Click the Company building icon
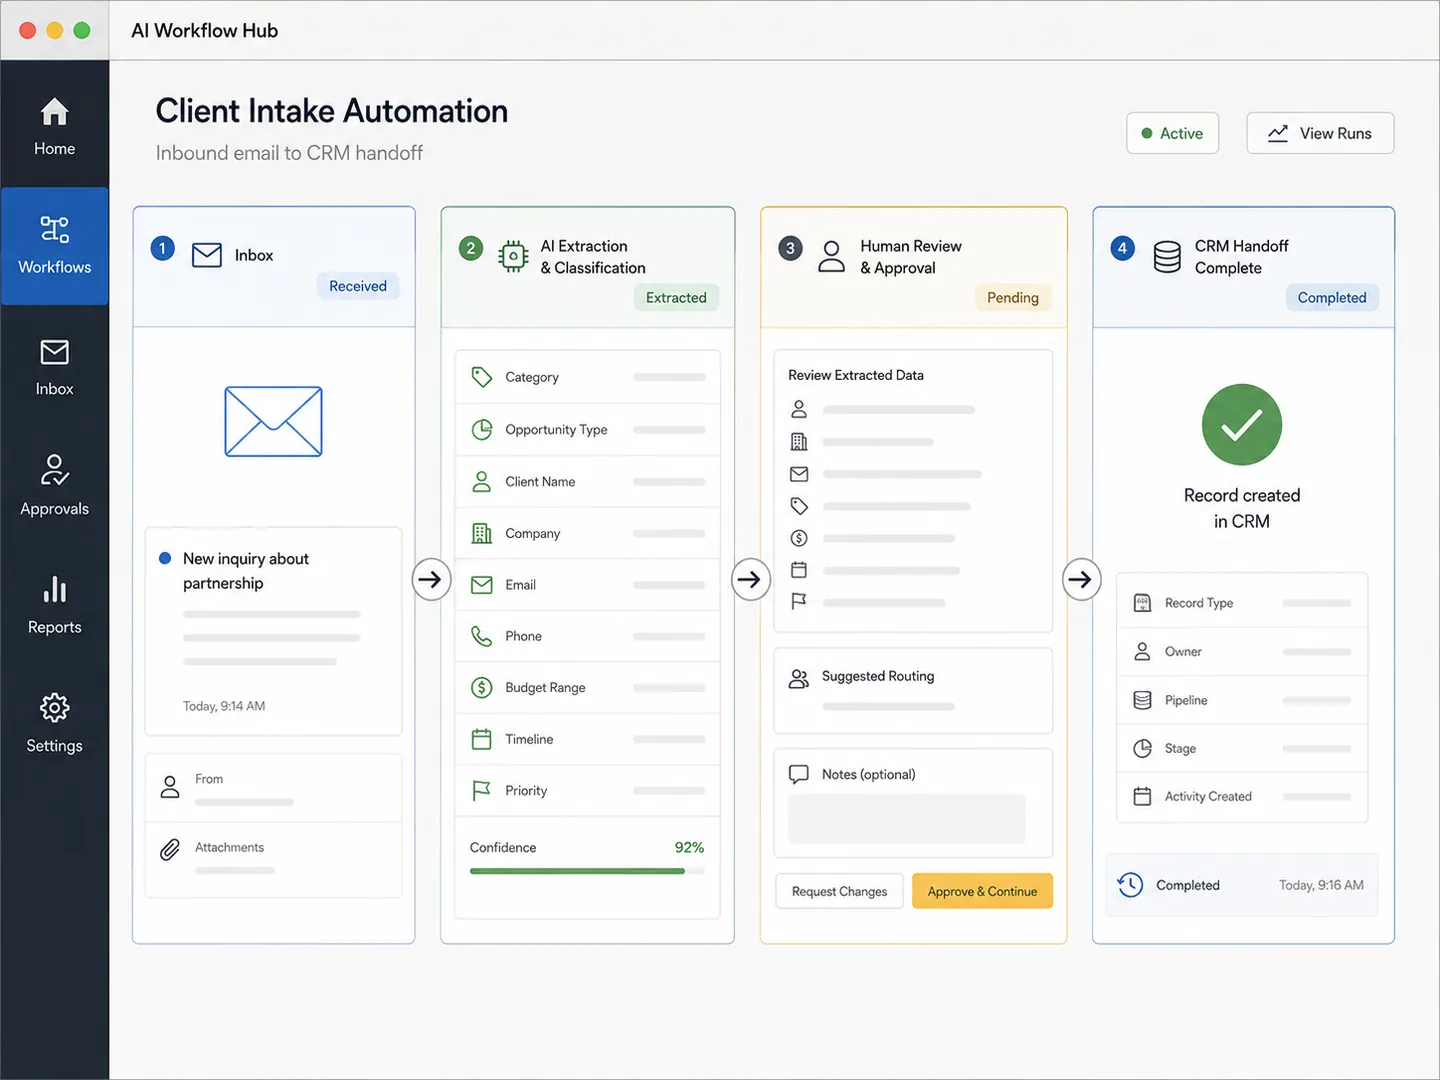 coord(481,533)
